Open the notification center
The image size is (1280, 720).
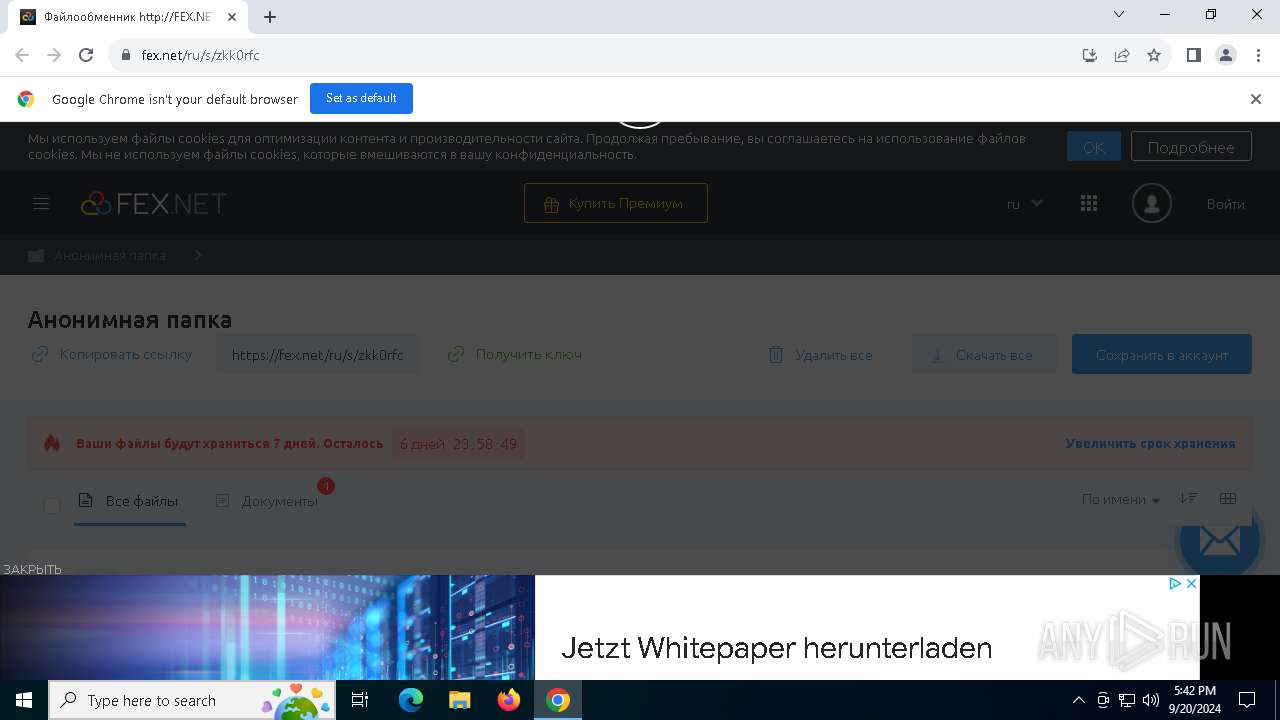click(1247, 700)
